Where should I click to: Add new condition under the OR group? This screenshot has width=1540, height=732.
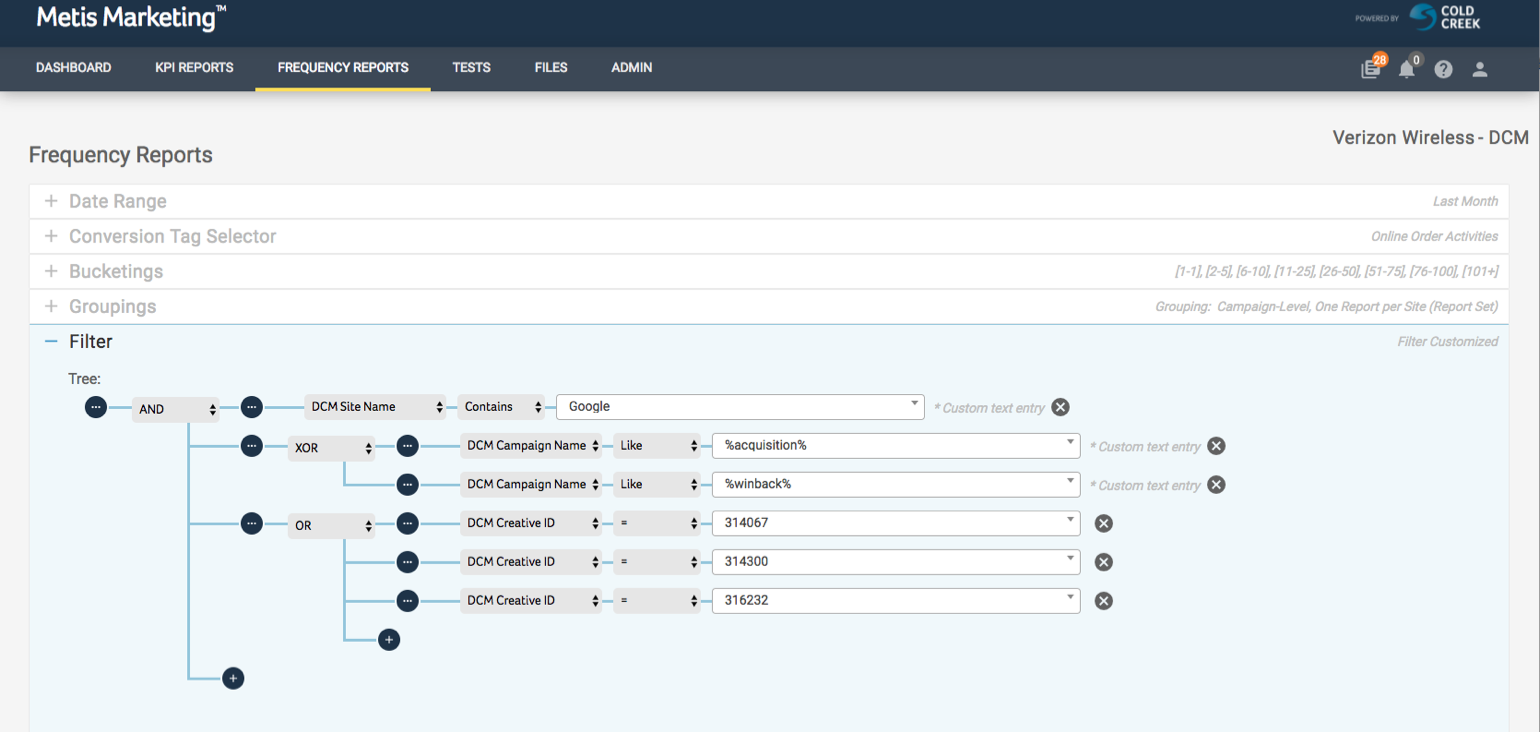click(x=389, y=640)
